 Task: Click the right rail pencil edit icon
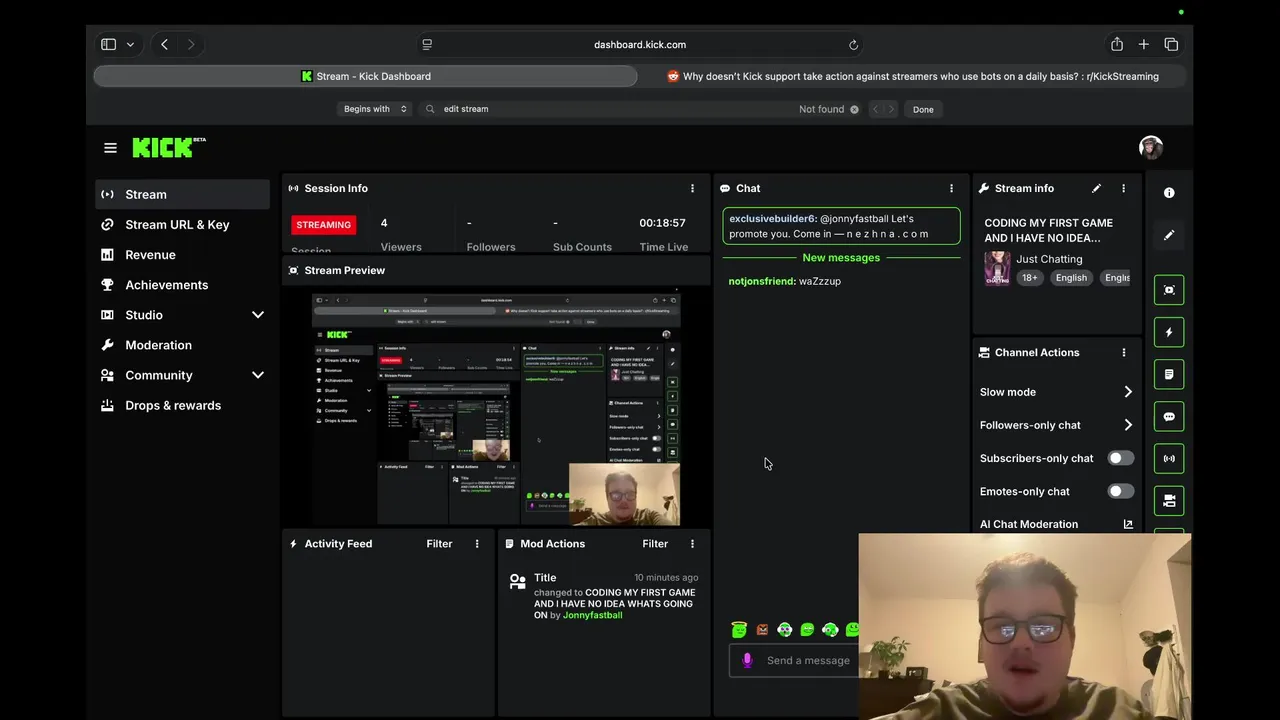pyautogui.click(x=1169, y=235)
